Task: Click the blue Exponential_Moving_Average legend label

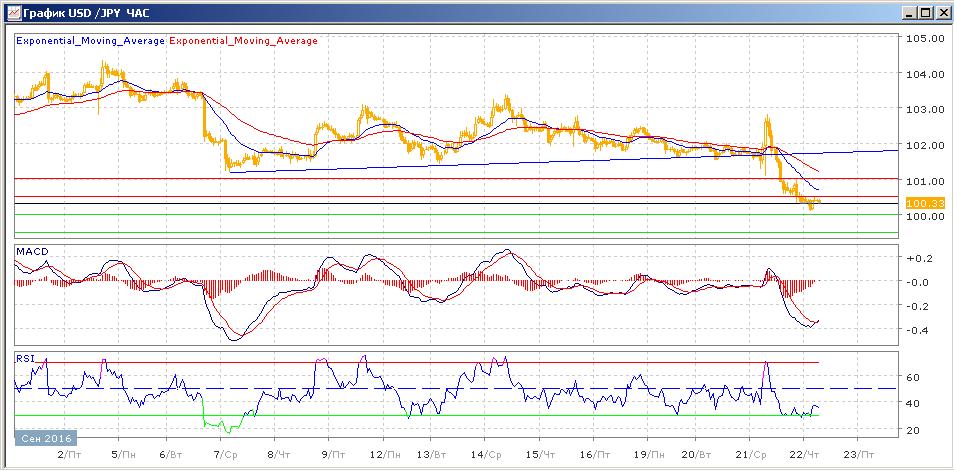Action: coord(90,41)
